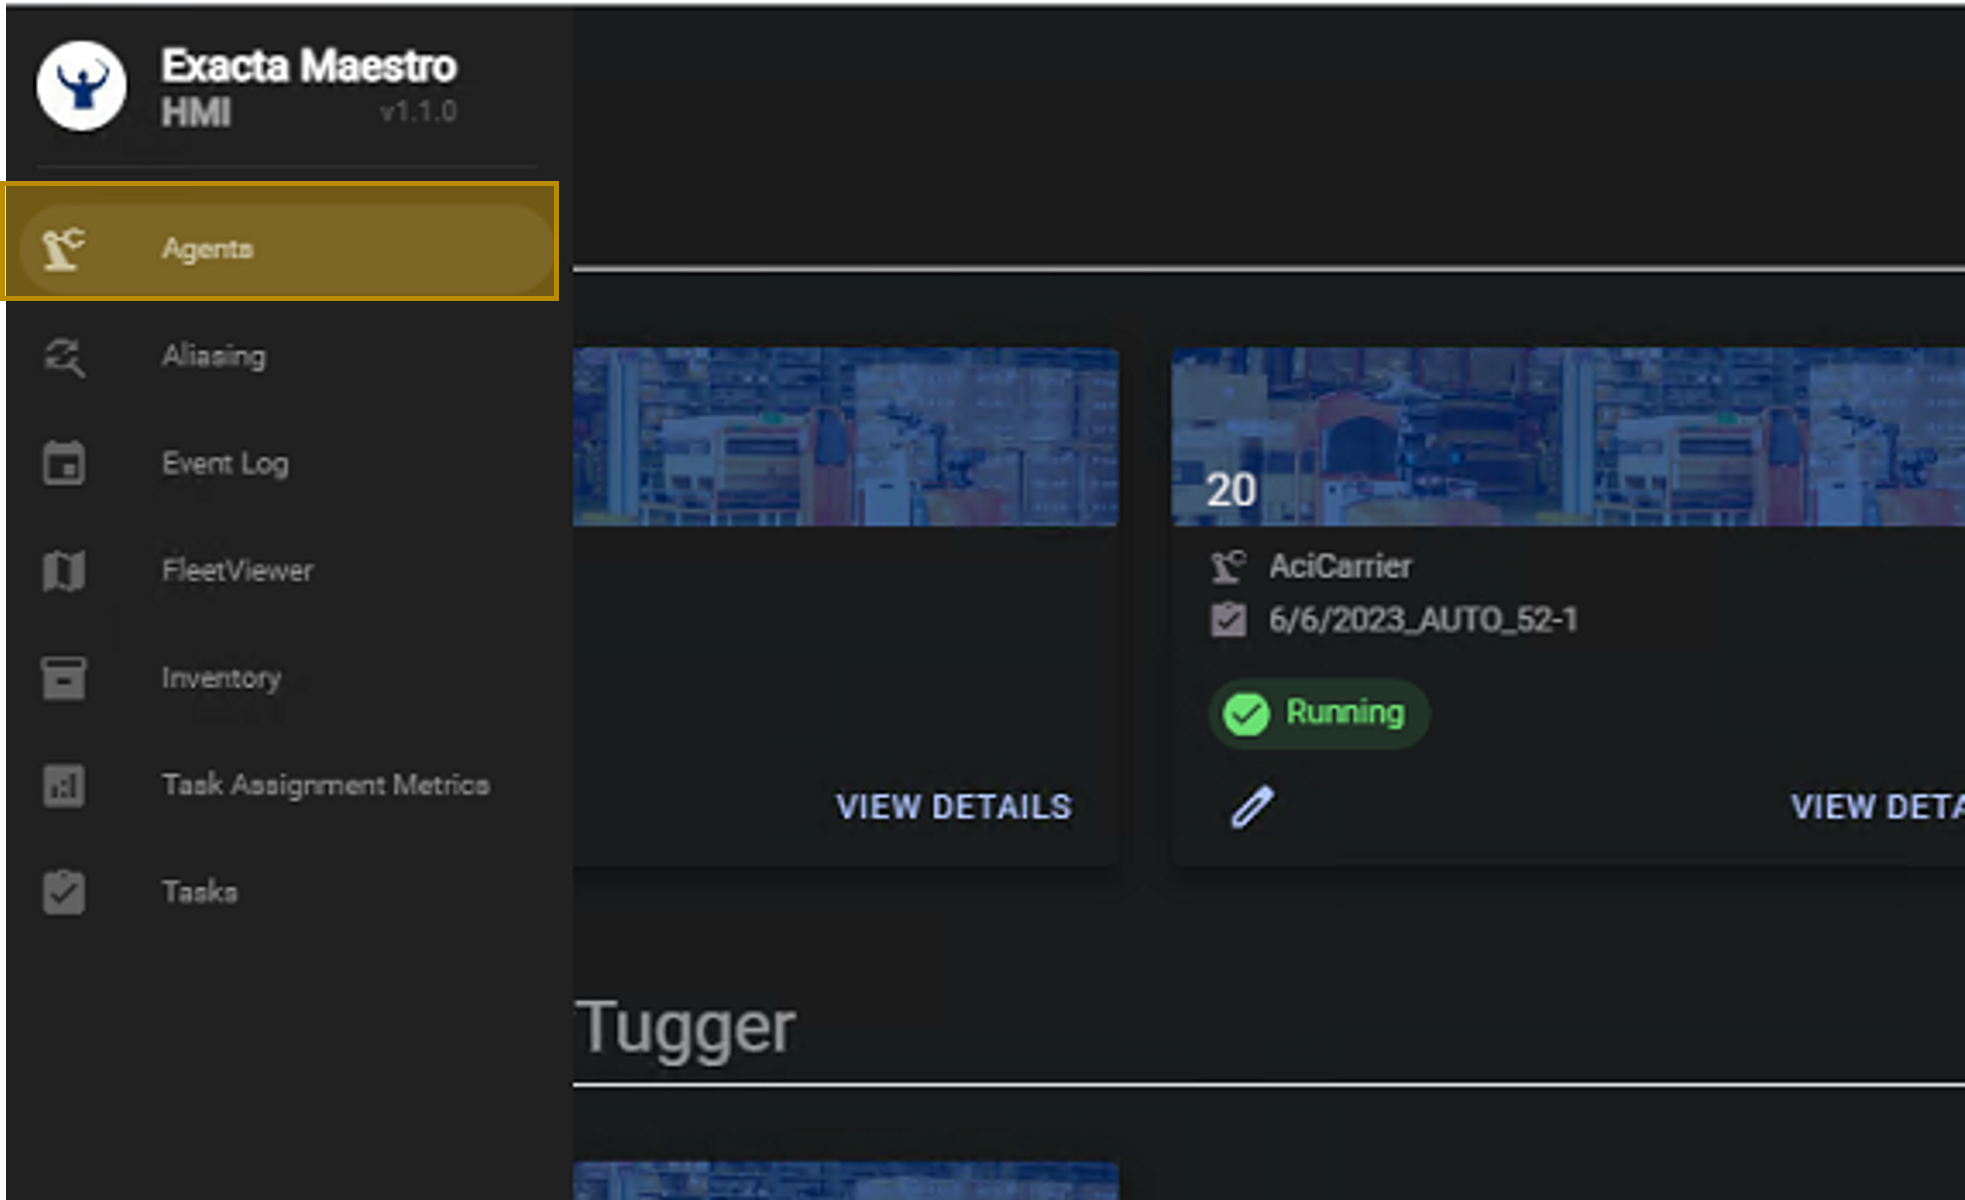
Task: Click the Aliasing search icon in sidebar
Action: point(64,357)
